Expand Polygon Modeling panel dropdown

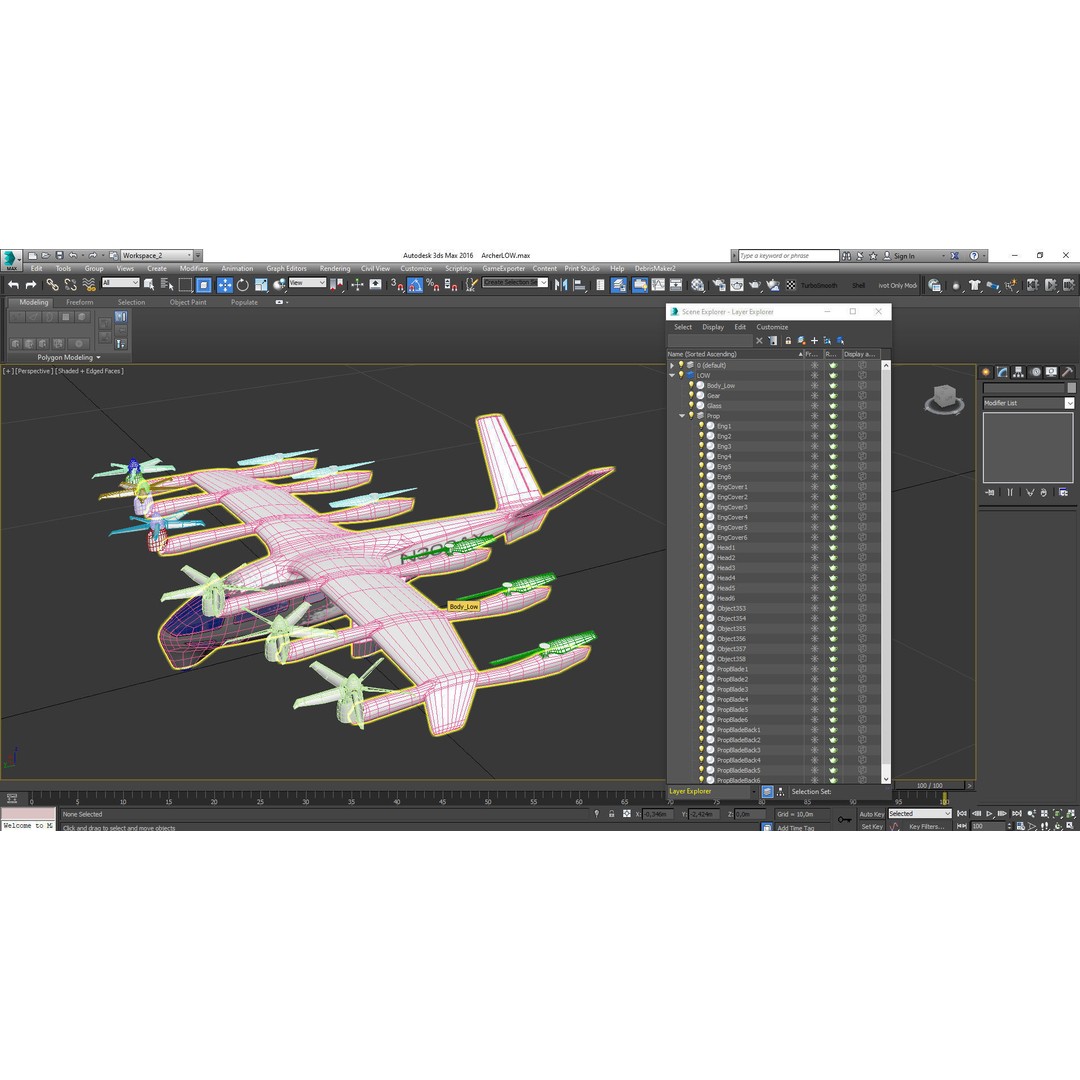[69, 357]
